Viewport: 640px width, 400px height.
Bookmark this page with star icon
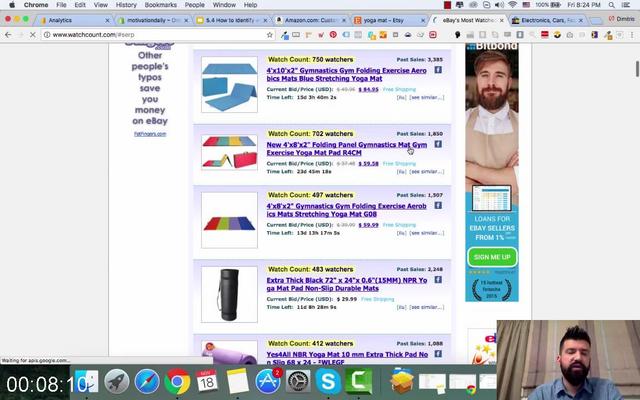coord(269,35)
